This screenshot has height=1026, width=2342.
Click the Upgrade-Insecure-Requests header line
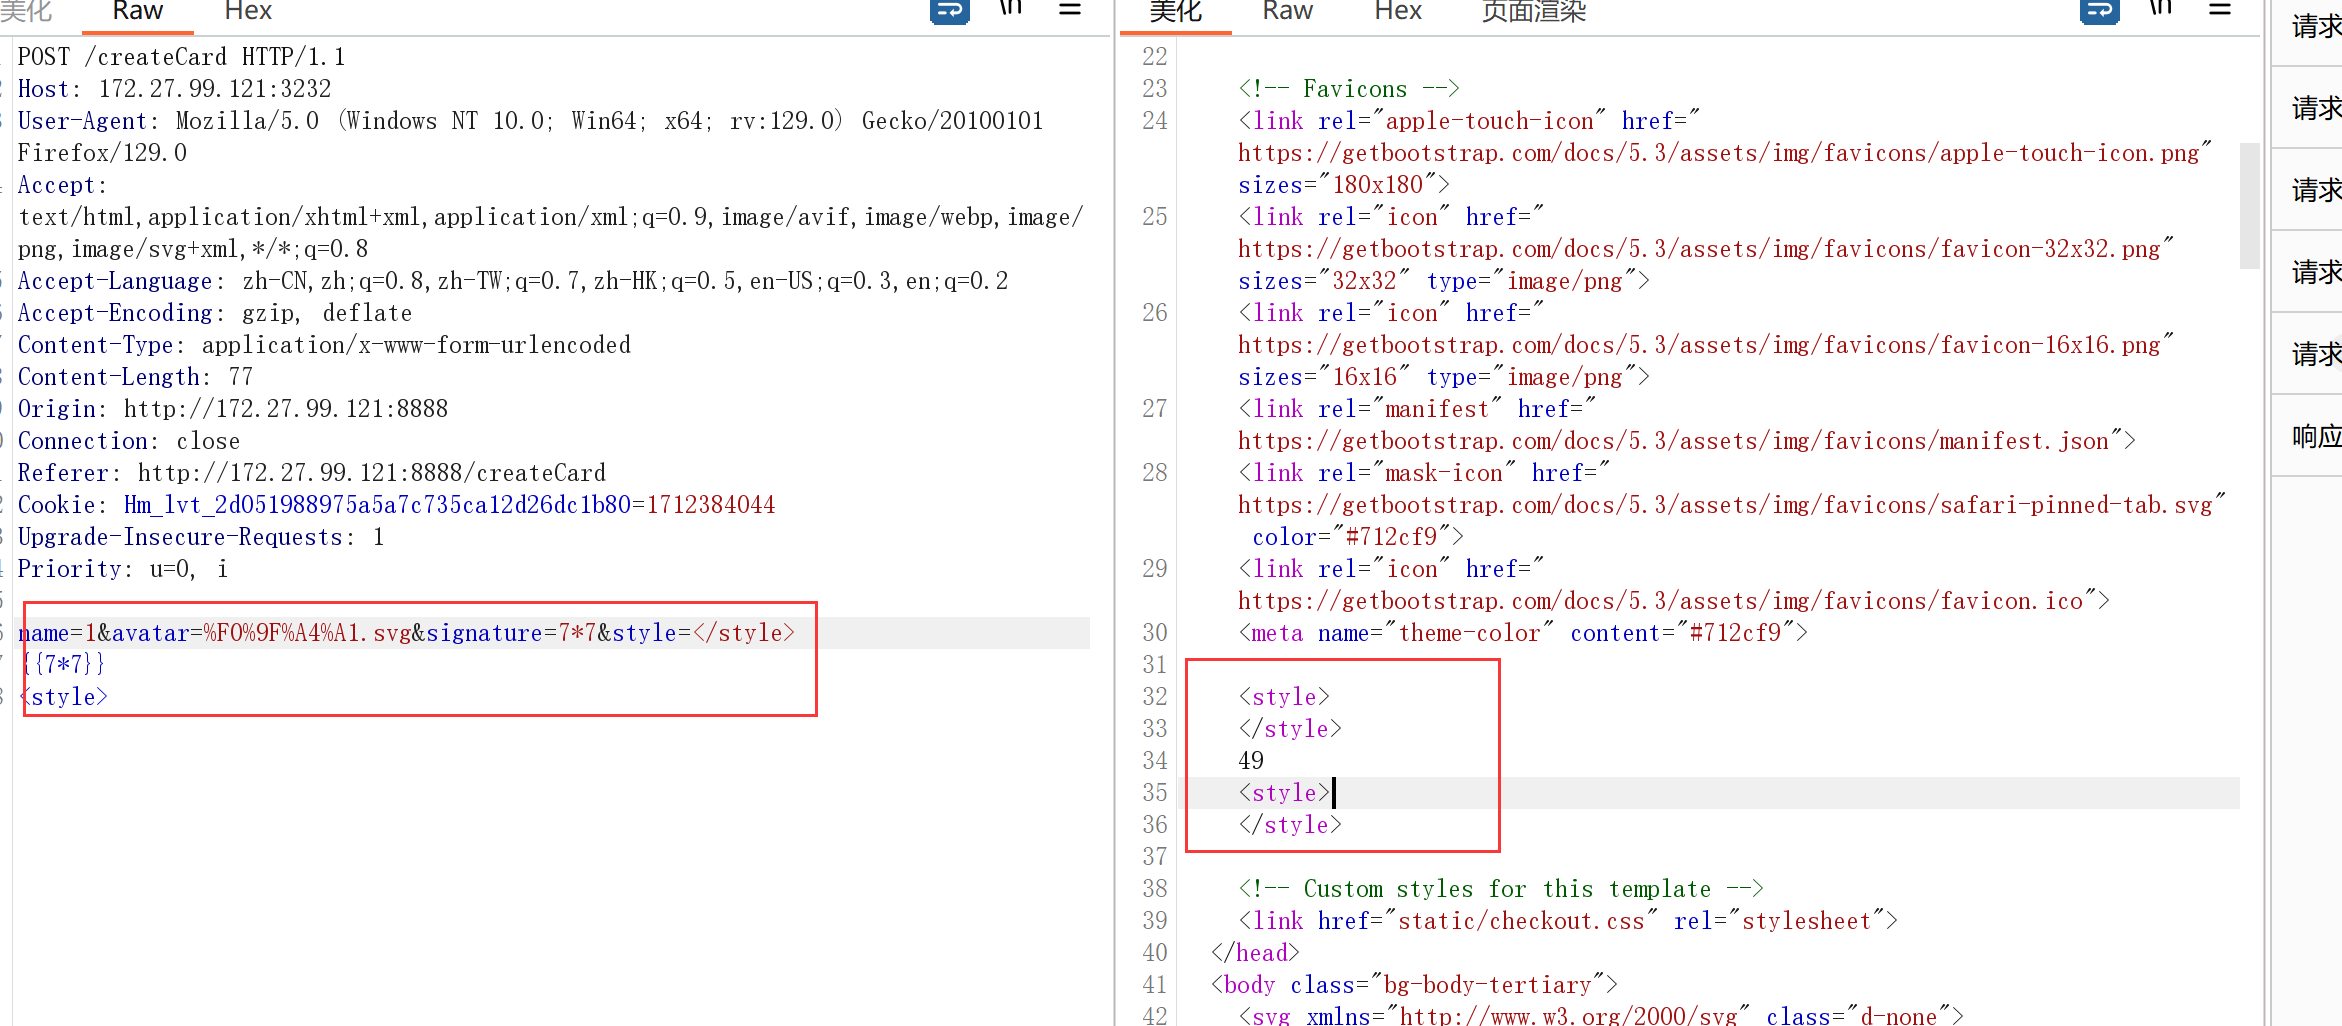[x=201, y=537]
